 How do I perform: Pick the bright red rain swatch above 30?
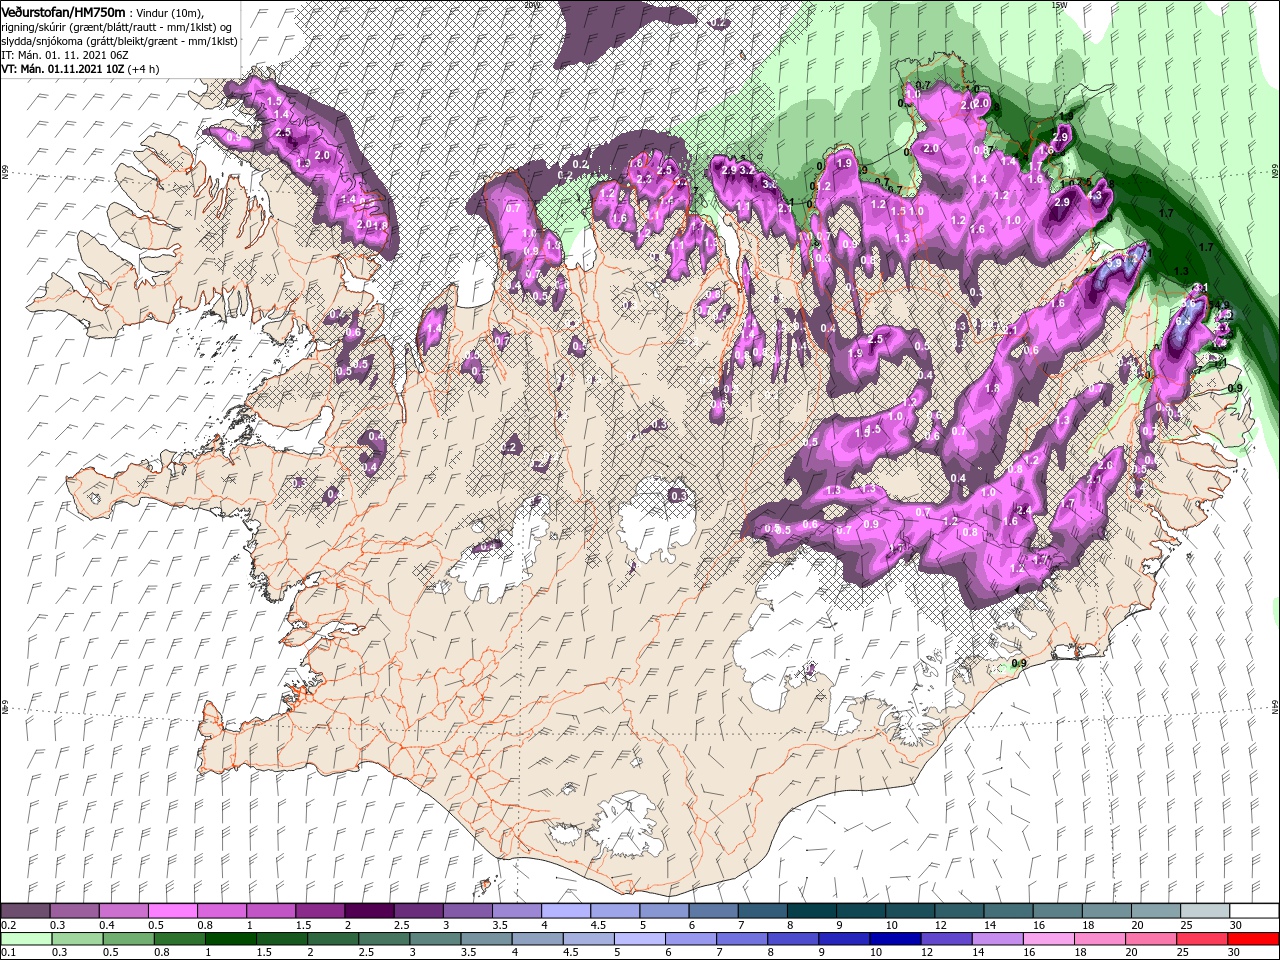point(1254,939)
